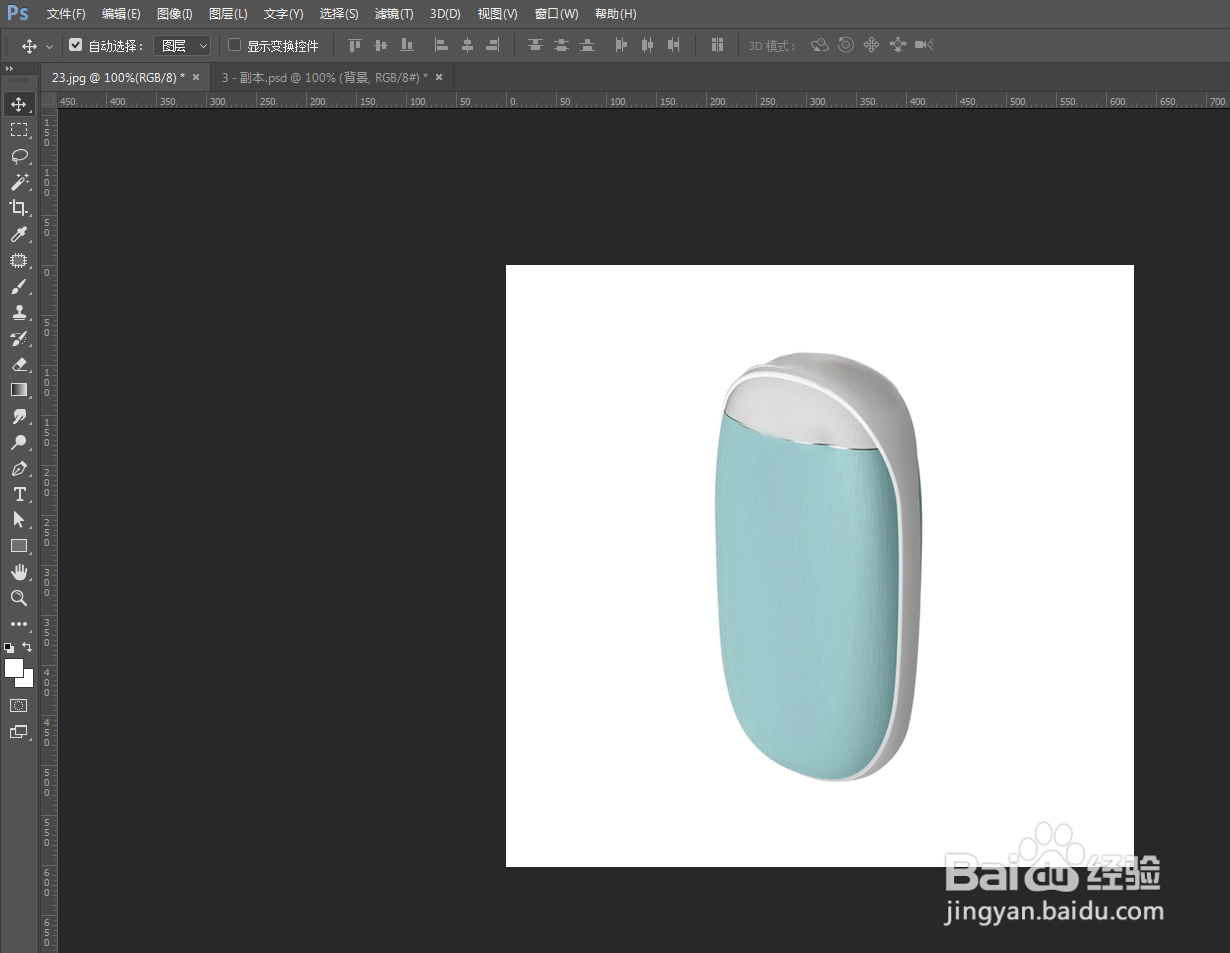Open the 视图(V) menu
The height and width of the screenshot is (953, 1230).
(497, 14)
